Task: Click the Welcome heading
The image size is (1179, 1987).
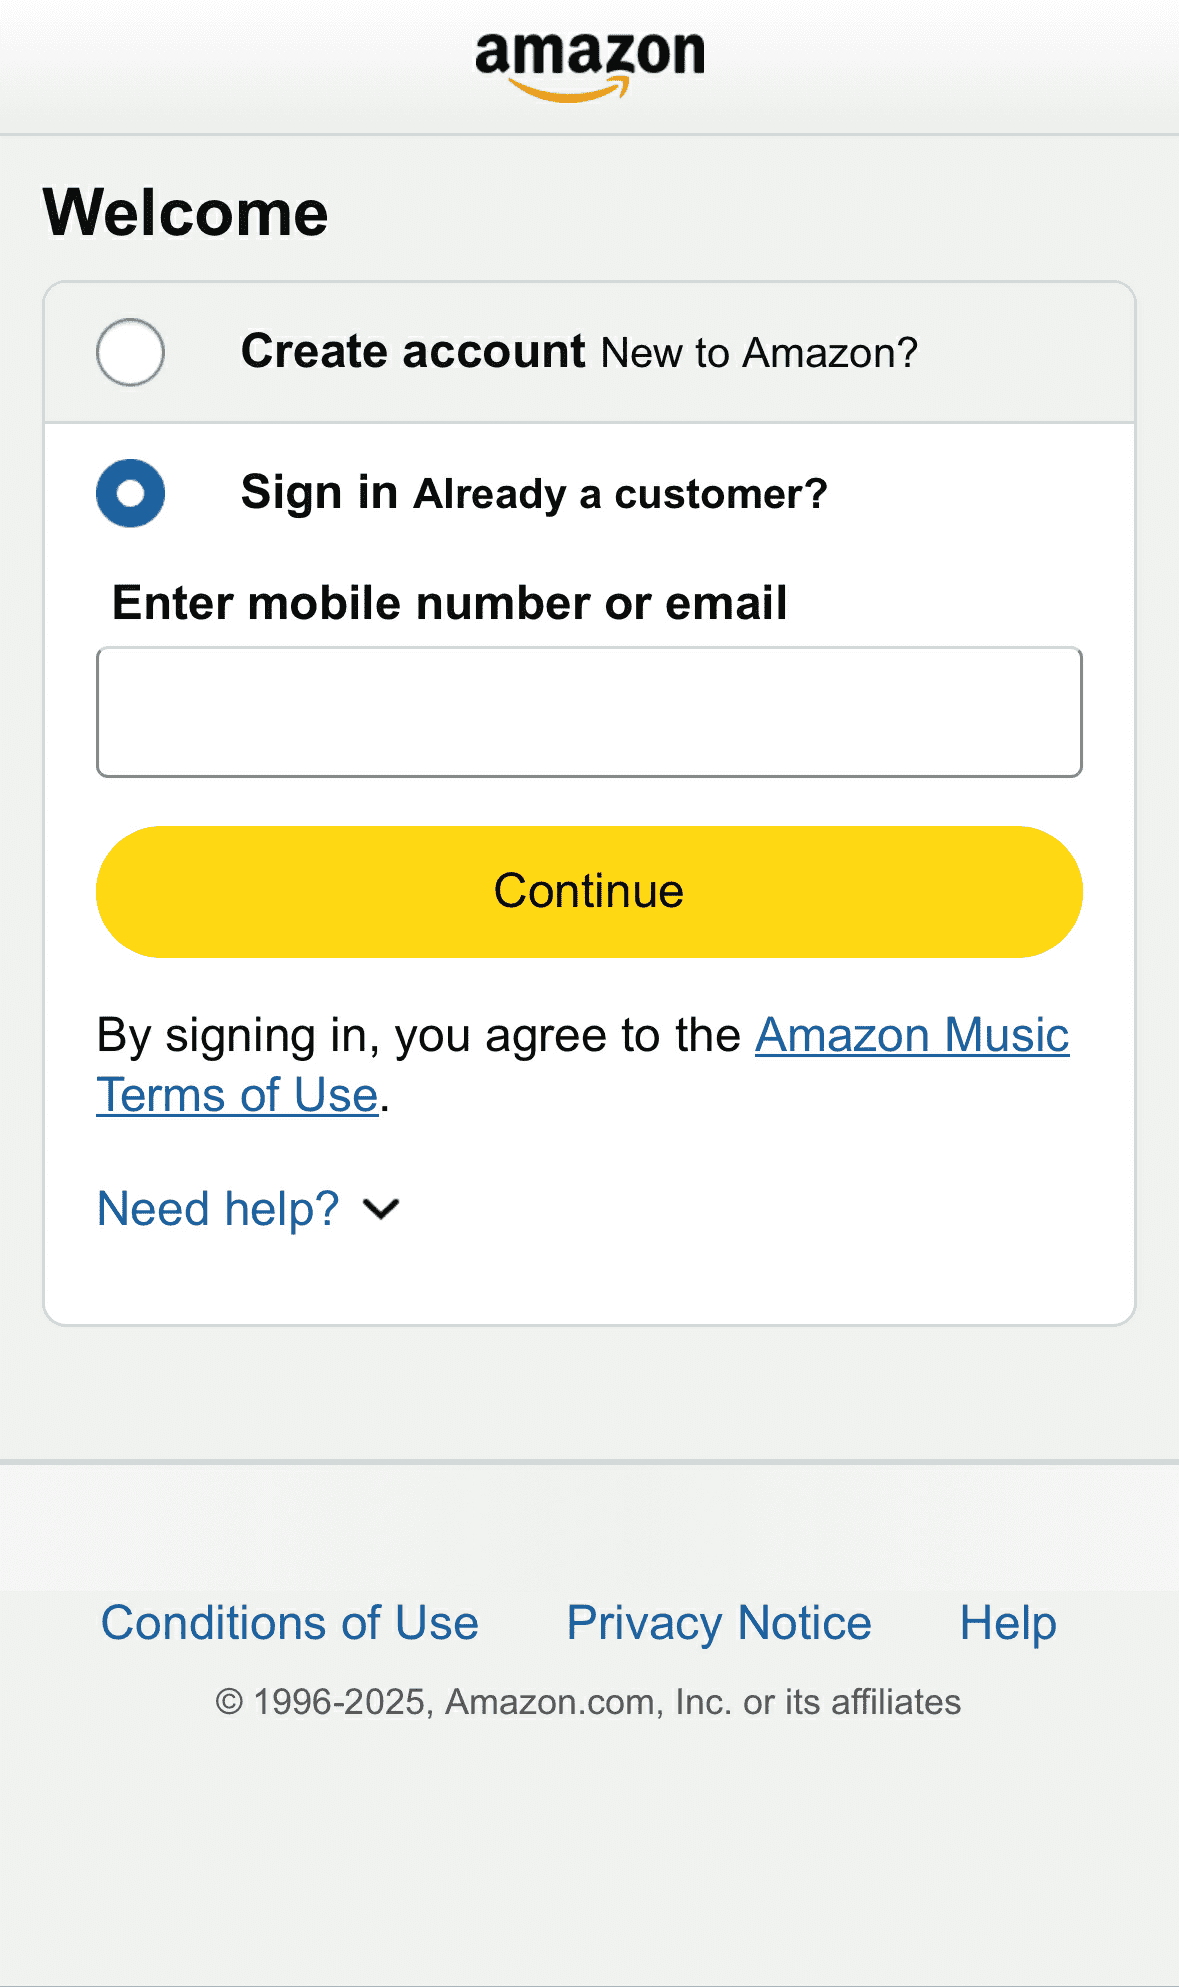Action: click(185, 213)
